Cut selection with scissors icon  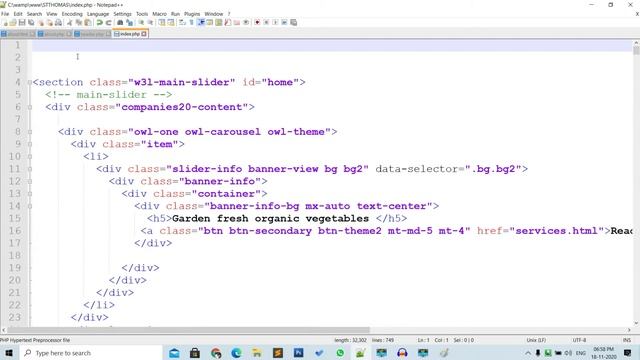[x=69, y=22]
